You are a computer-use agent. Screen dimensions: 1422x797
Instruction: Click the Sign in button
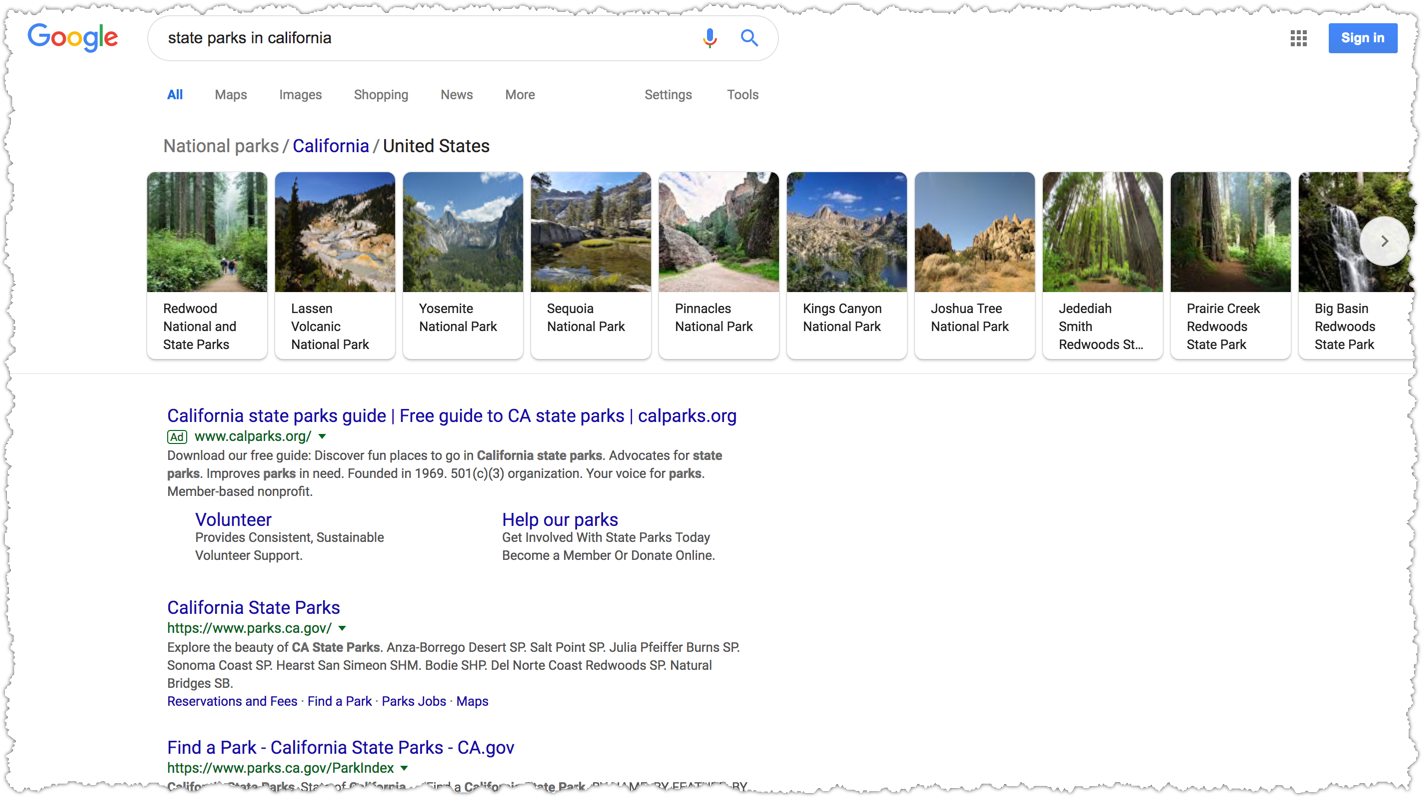pyautogui.click(x=1362, y=38)
